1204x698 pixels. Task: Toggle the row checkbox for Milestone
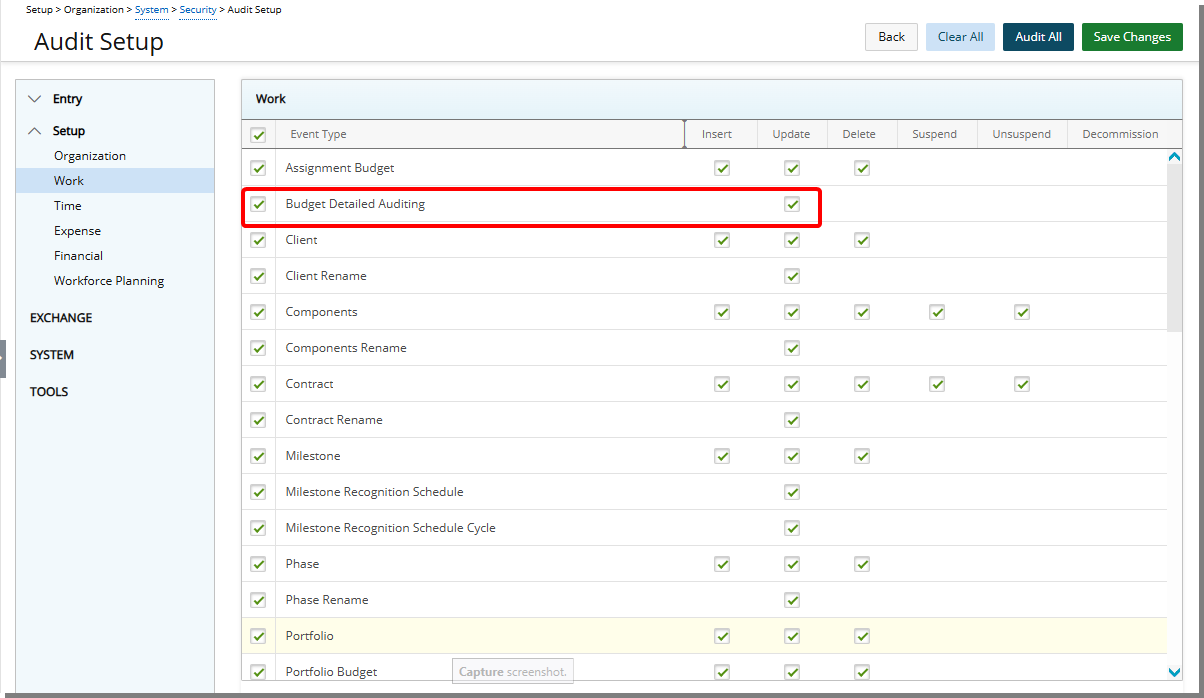pos(258,456)
